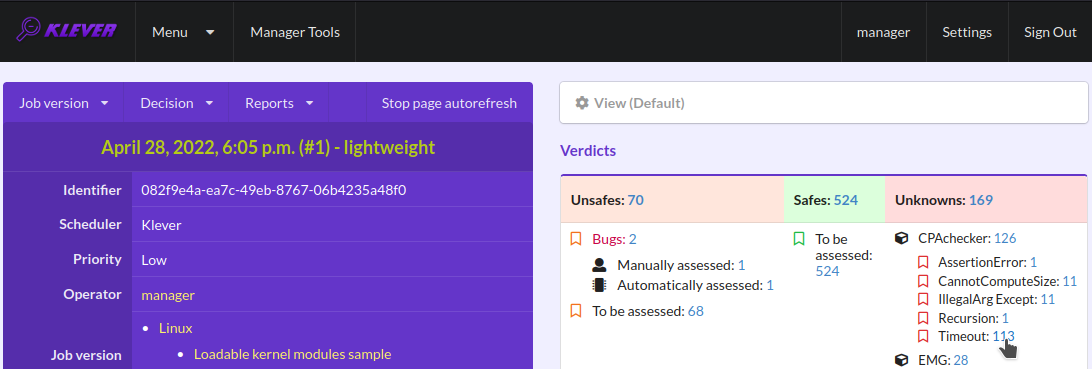The image size is (1092, 369).
Task: Open Safes To be assessed count 524
Action: pos(827,271)
